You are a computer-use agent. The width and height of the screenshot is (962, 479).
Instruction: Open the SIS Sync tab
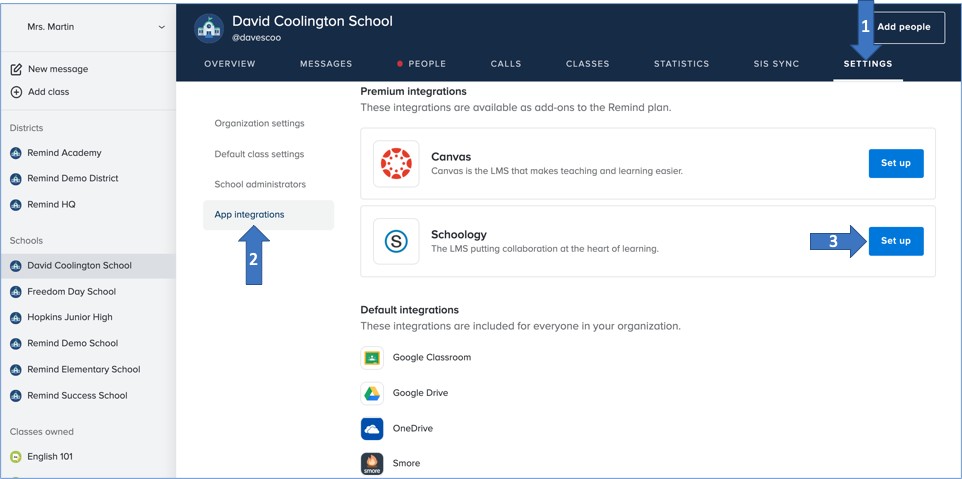[x=776, y=64]
